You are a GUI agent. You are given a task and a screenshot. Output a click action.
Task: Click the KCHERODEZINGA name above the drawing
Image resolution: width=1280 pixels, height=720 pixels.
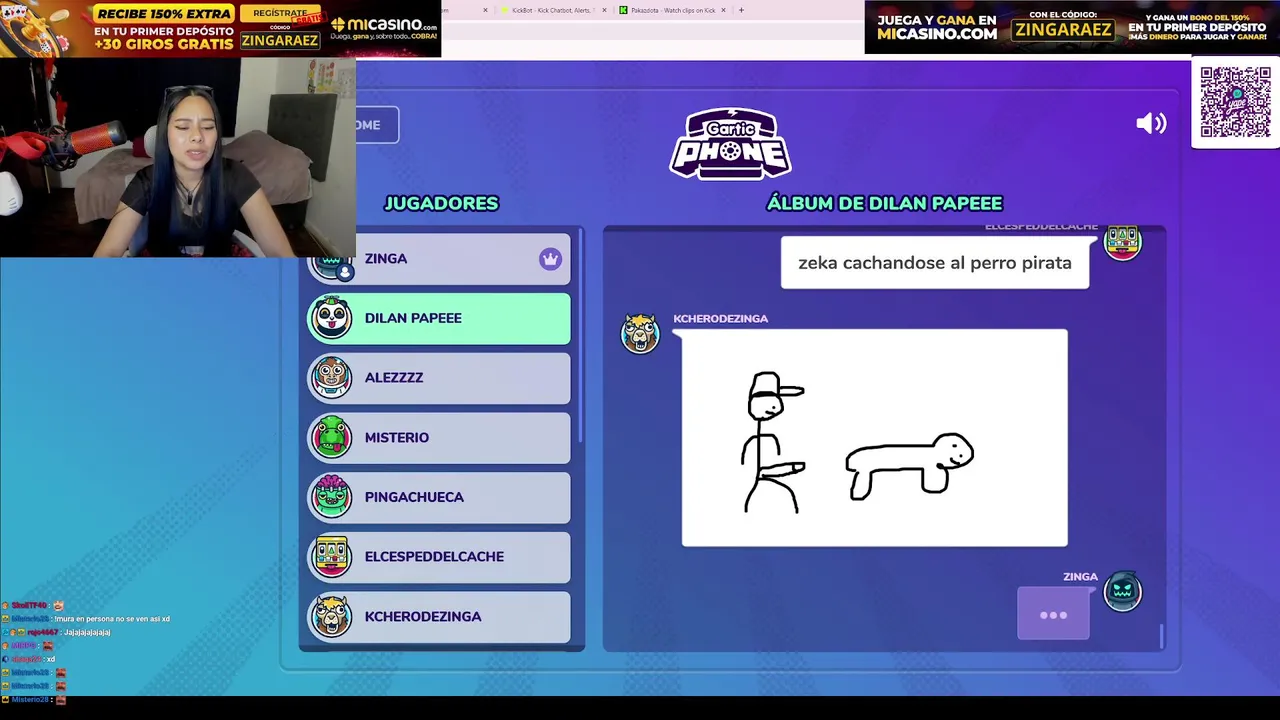pos(720,318)
